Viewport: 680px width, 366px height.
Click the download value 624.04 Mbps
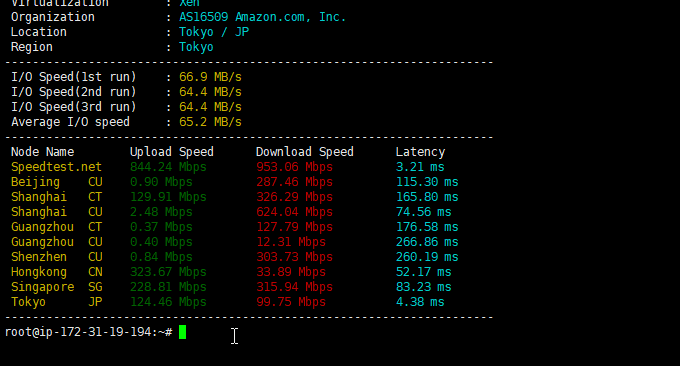coord(294,212)
